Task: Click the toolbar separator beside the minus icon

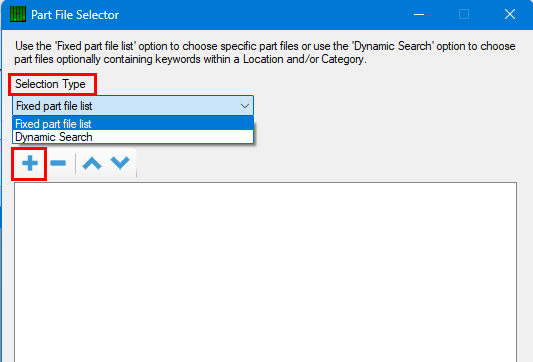Action: click(x=75, y=163)
